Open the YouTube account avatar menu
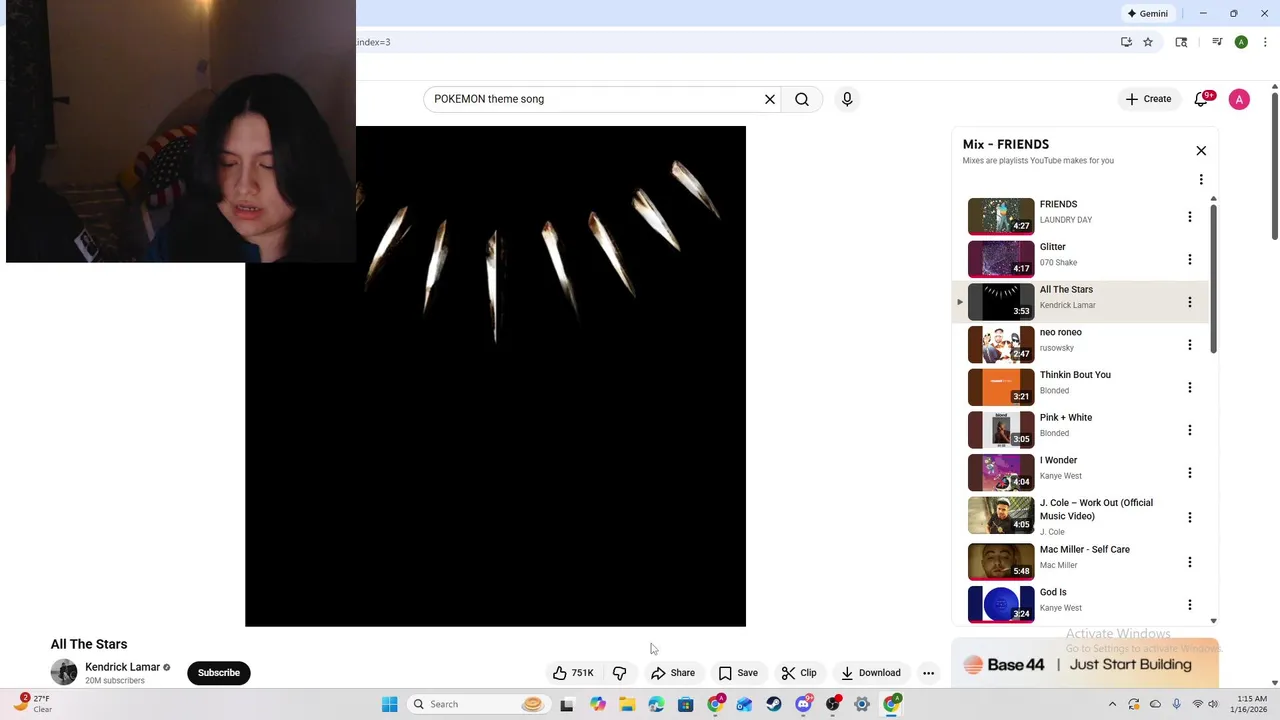Image resolution: width=1280 pixels, height=720 pixels. (x=1239, y=99)
